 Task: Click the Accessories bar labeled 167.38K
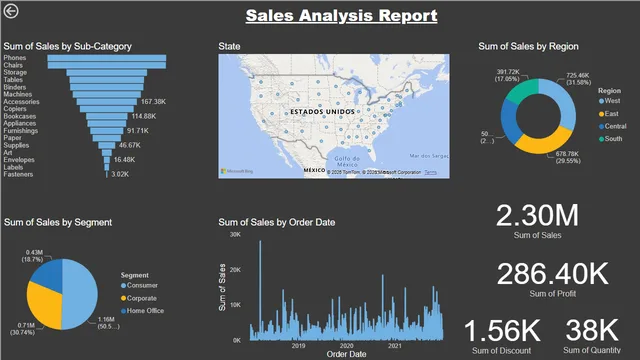coord(107,102)
